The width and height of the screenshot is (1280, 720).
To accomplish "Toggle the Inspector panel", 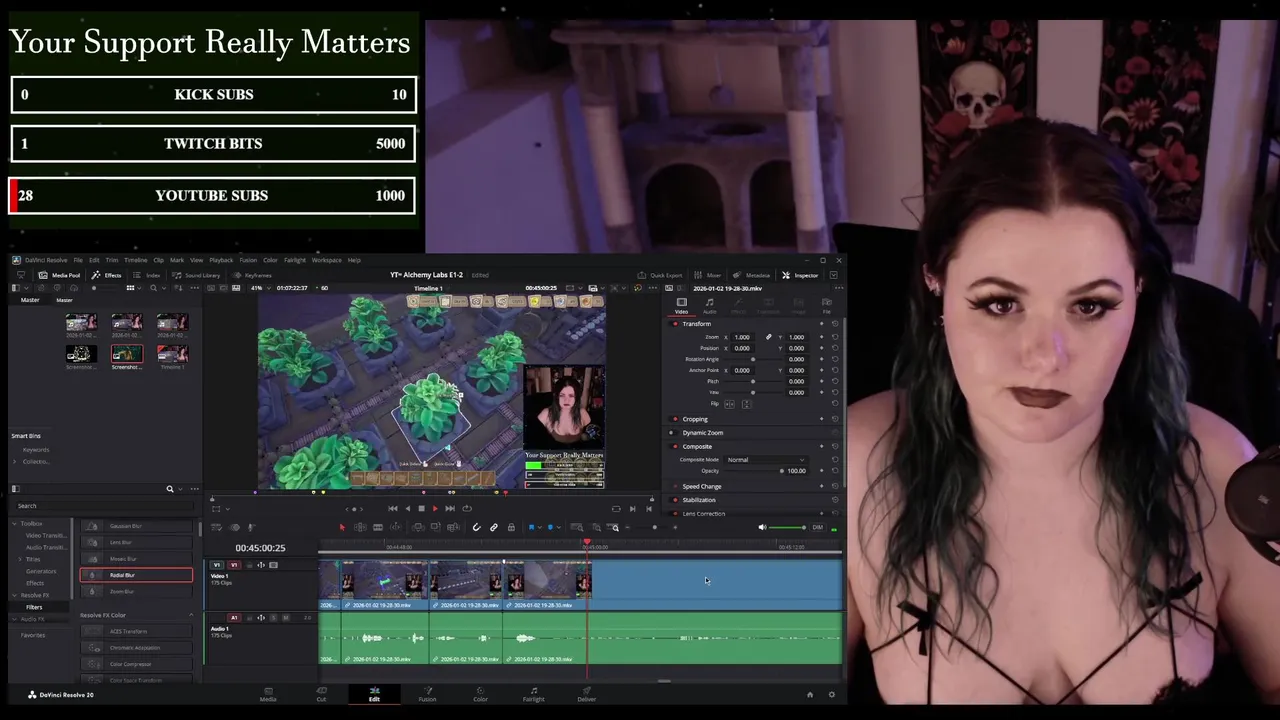I will point(800,275).
